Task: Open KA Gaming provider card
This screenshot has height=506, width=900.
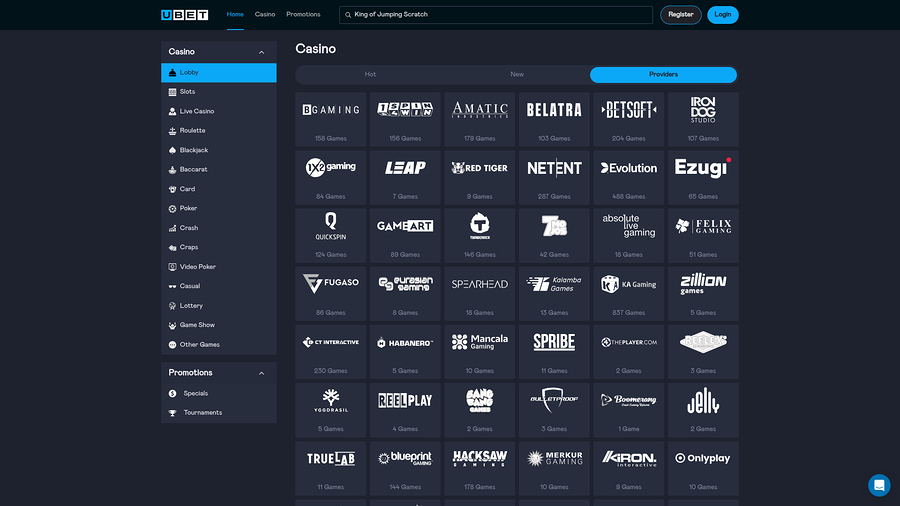Action: click(629, 294)
